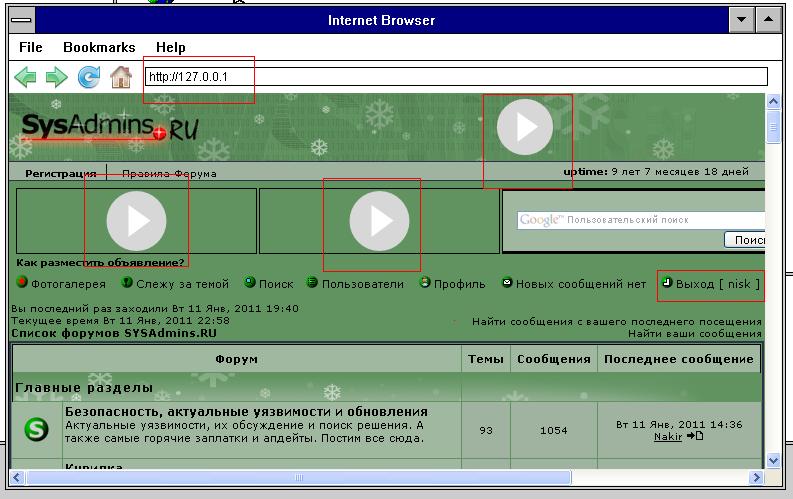
Task: Click the address bar showing http://127.0.0.1
Action: point(456,77)
